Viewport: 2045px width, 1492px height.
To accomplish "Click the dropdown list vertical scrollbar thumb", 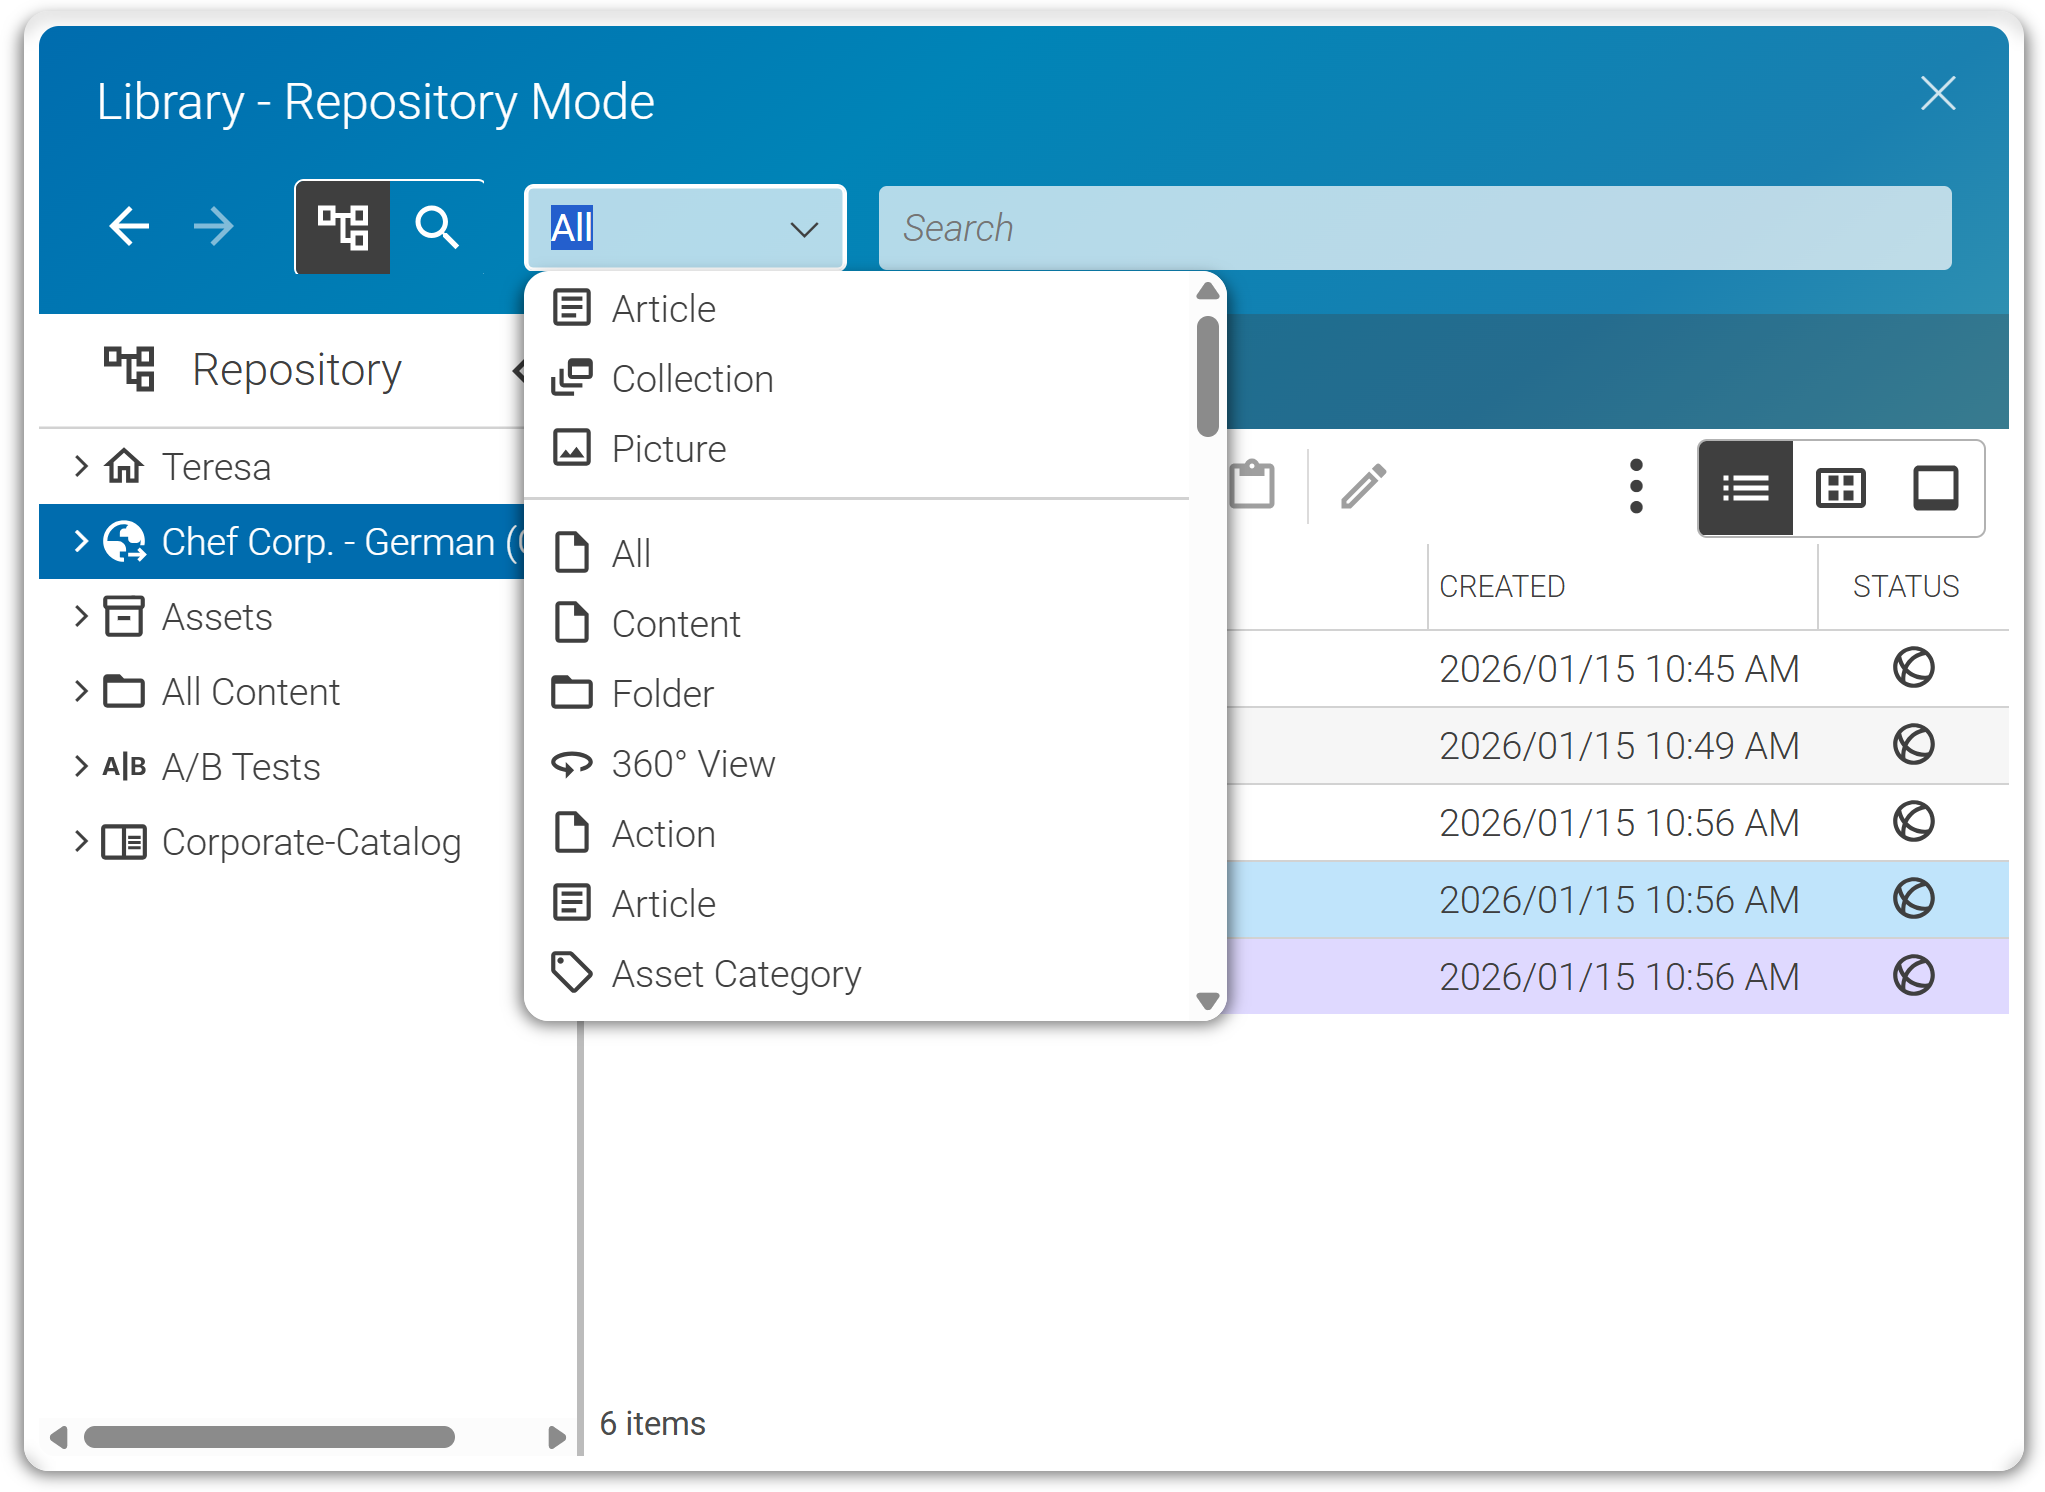I will 1207,377.
